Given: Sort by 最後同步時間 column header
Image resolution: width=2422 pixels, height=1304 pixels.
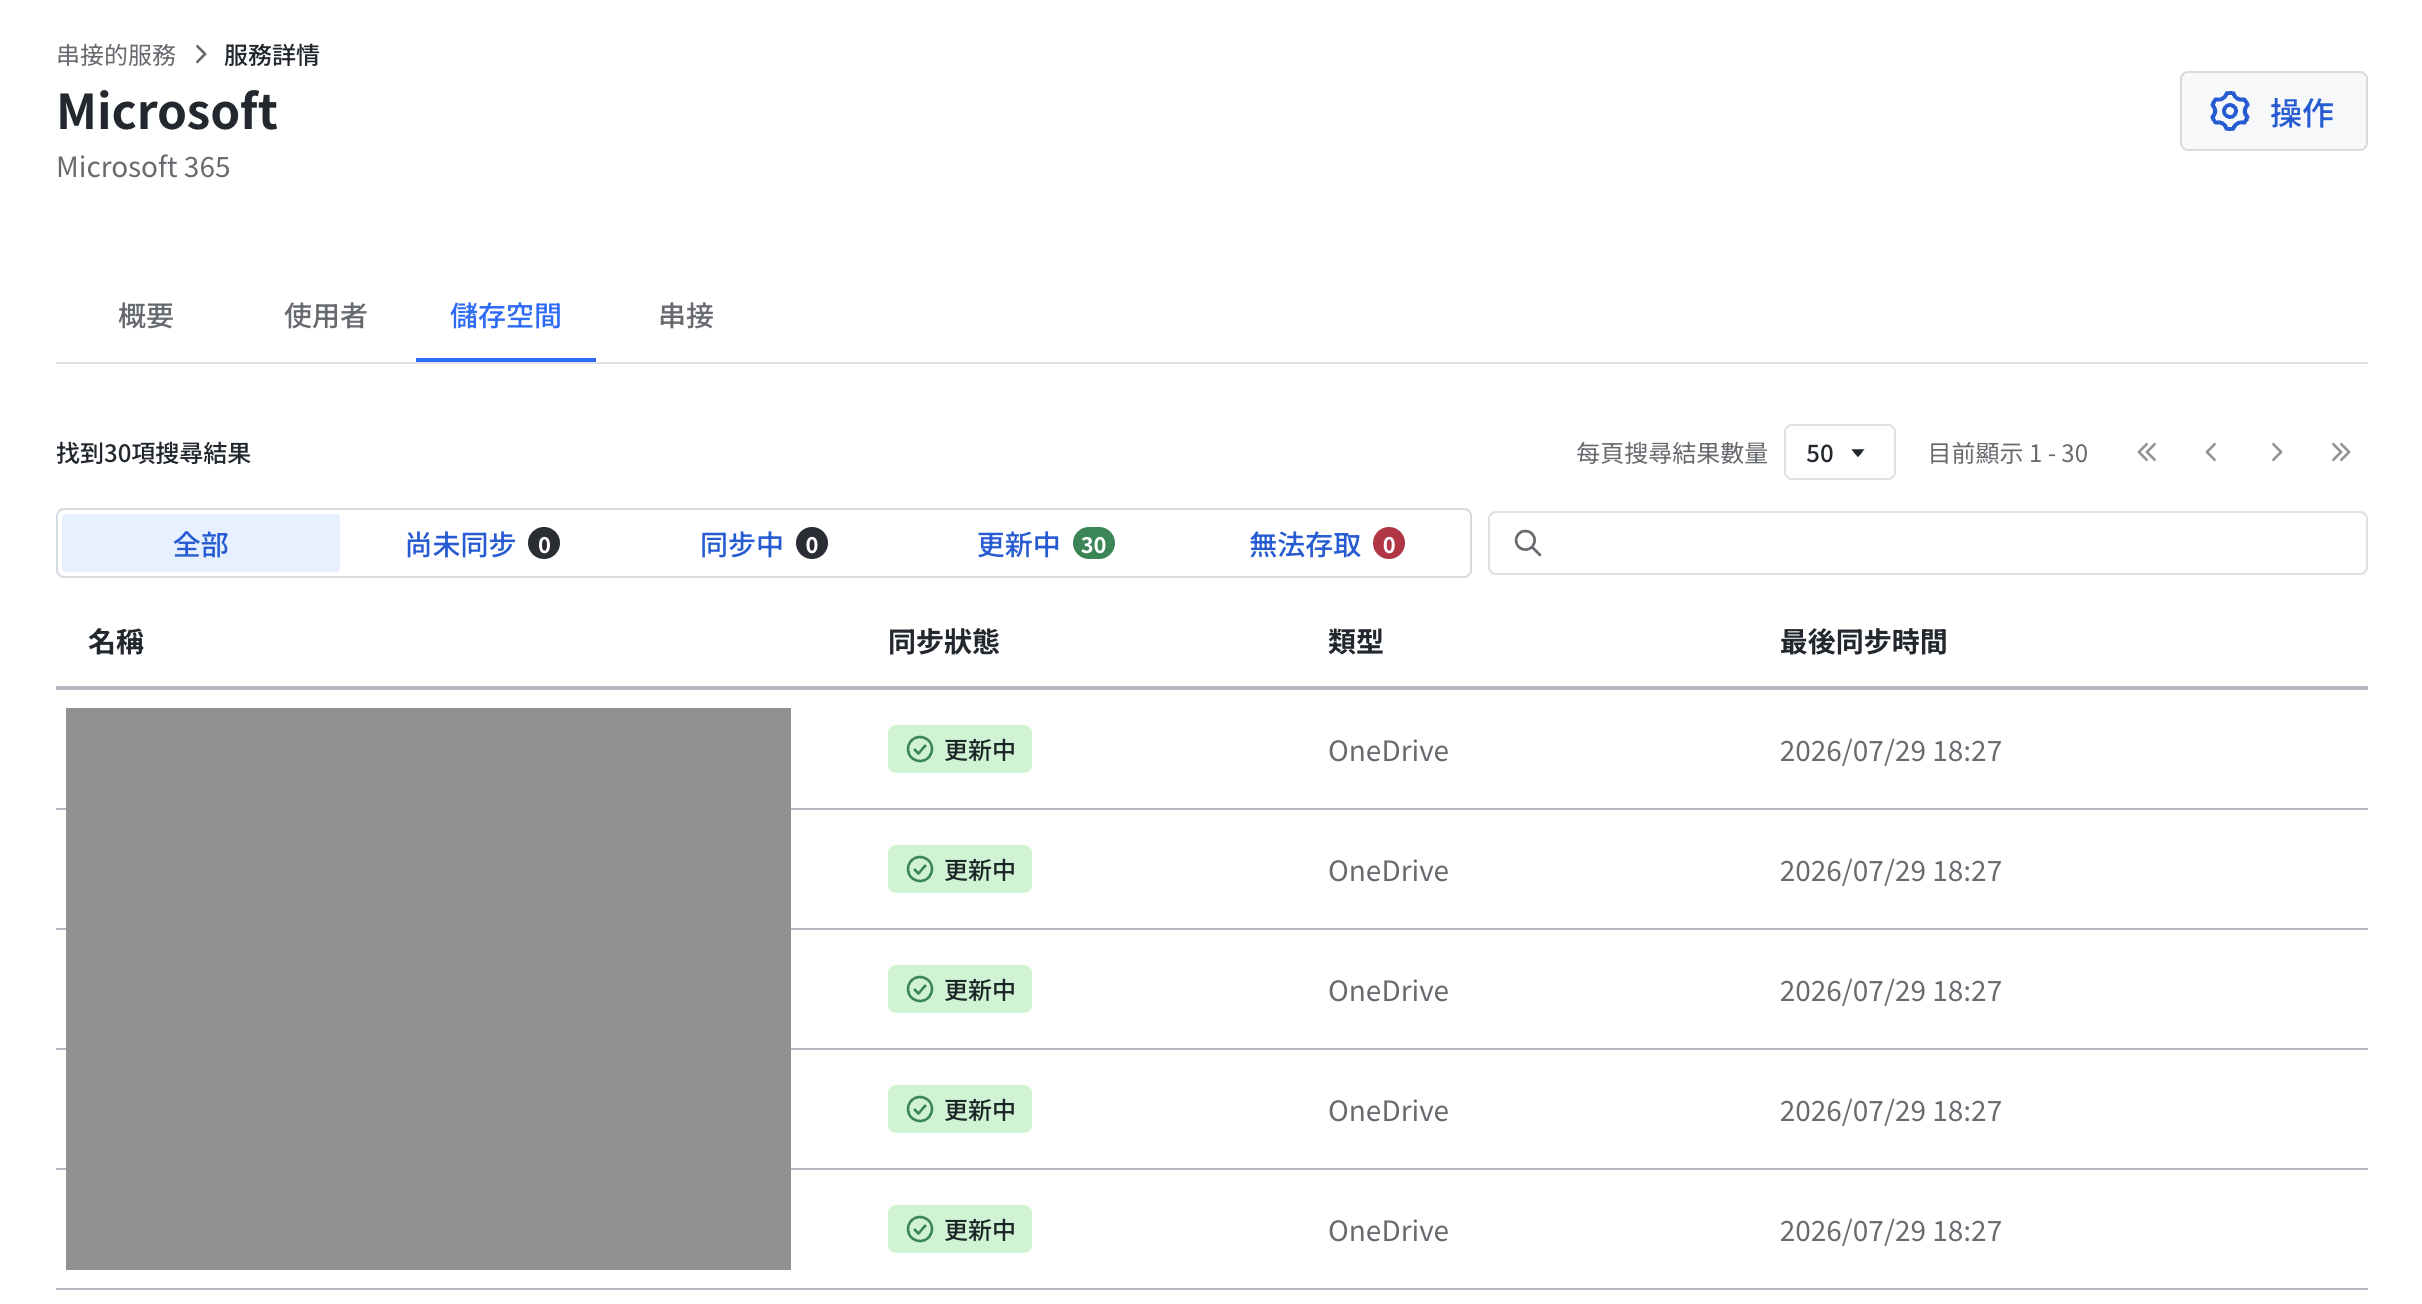Looking at the screenshot, I should coord(1863,642).
